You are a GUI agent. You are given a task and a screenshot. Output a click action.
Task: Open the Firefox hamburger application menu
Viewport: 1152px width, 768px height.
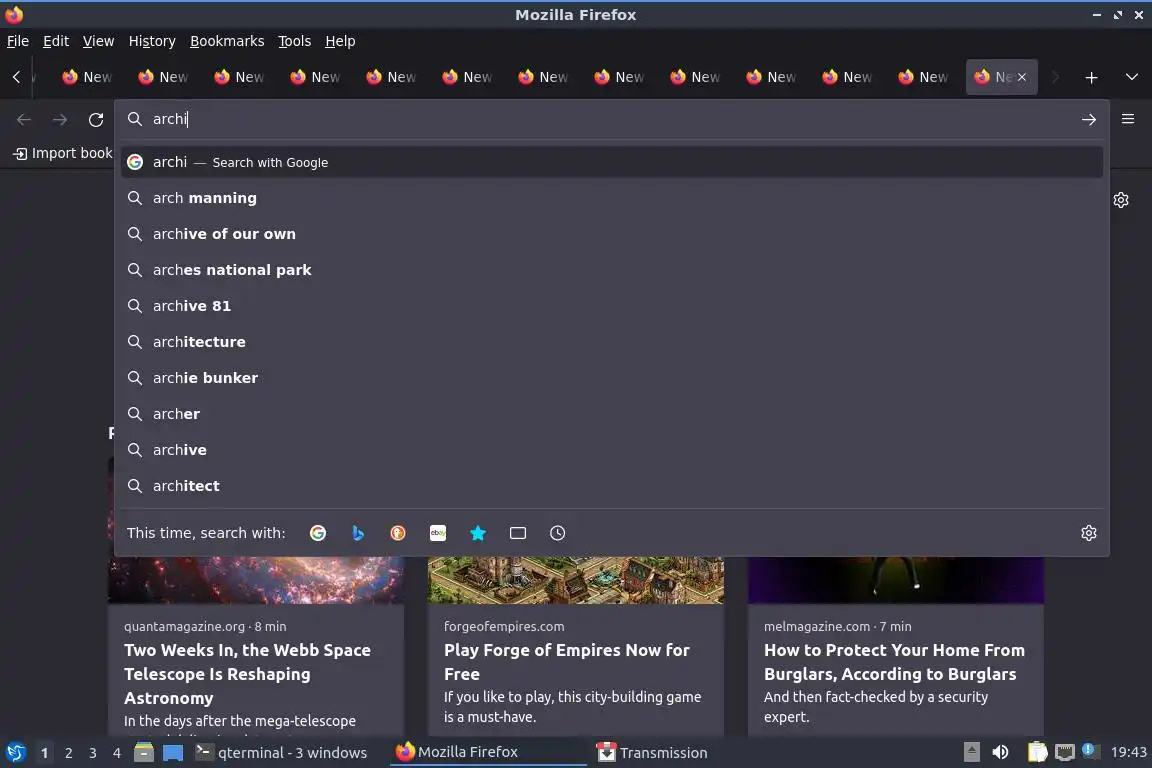click(x=1128, y=119)
